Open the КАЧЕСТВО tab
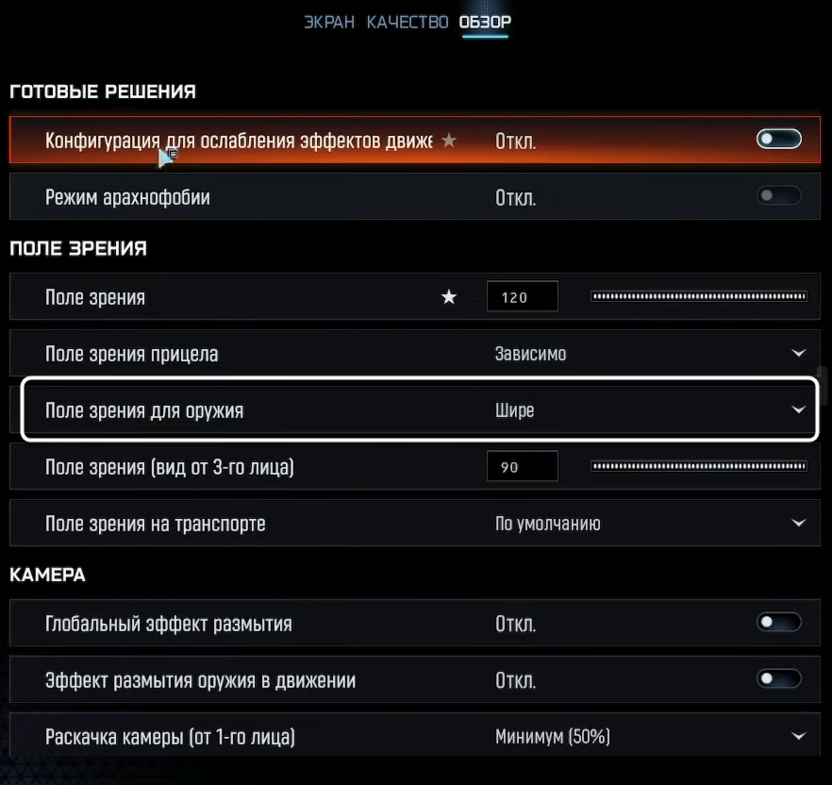The height and width of the screenshot is (785, 832). (407, 22)
